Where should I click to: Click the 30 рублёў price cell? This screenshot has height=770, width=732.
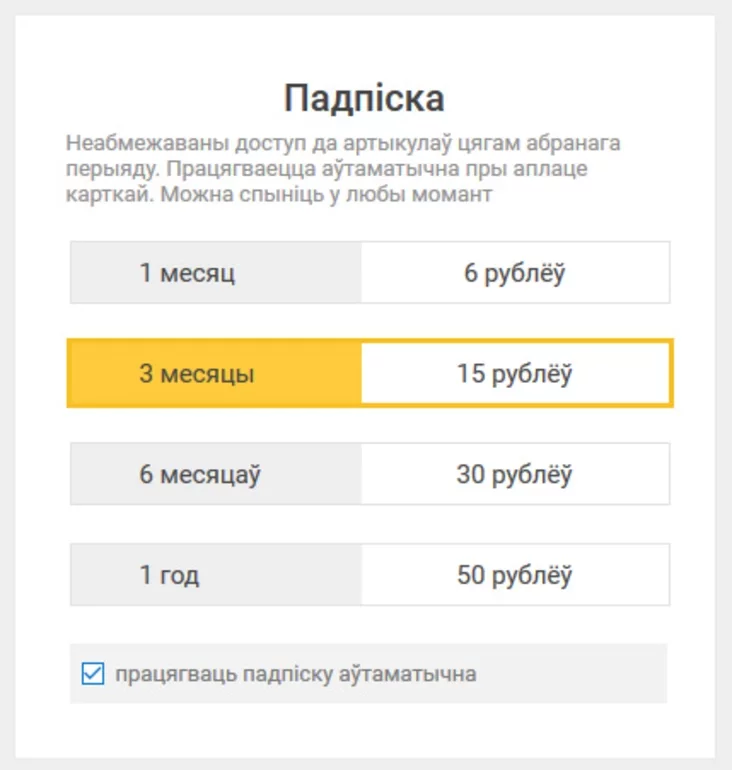515,475
